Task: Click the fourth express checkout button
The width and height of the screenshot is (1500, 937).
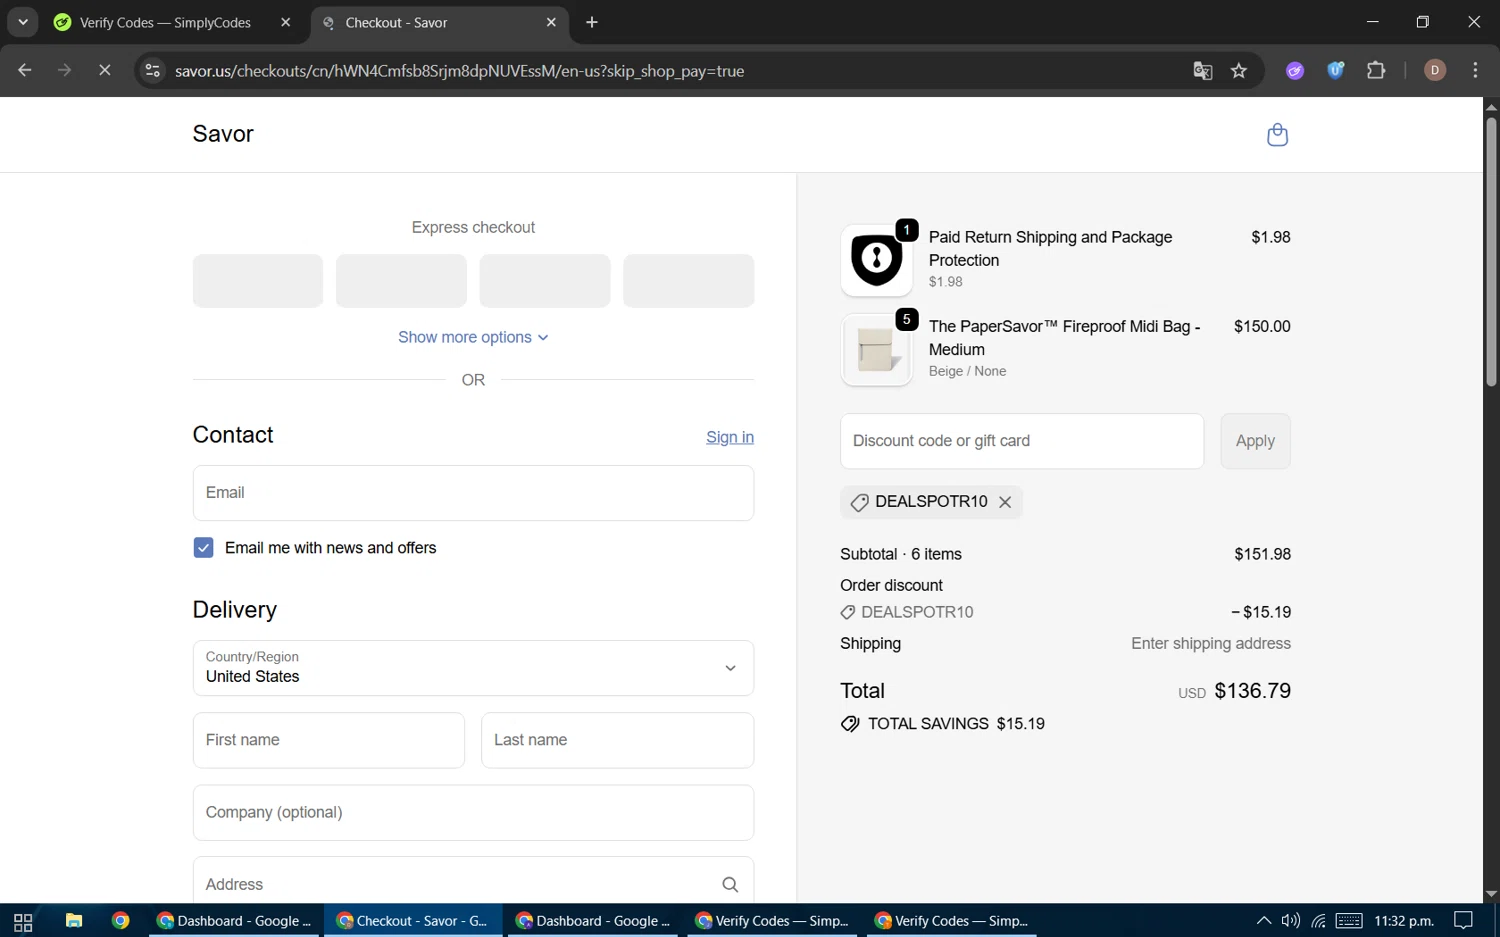Action: coord(689,281)
